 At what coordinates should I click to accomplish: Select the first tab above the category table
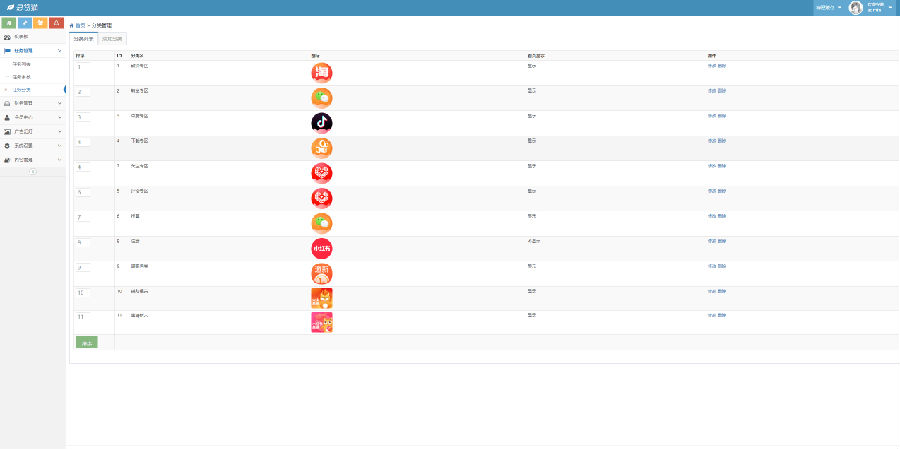coord(83,39)
